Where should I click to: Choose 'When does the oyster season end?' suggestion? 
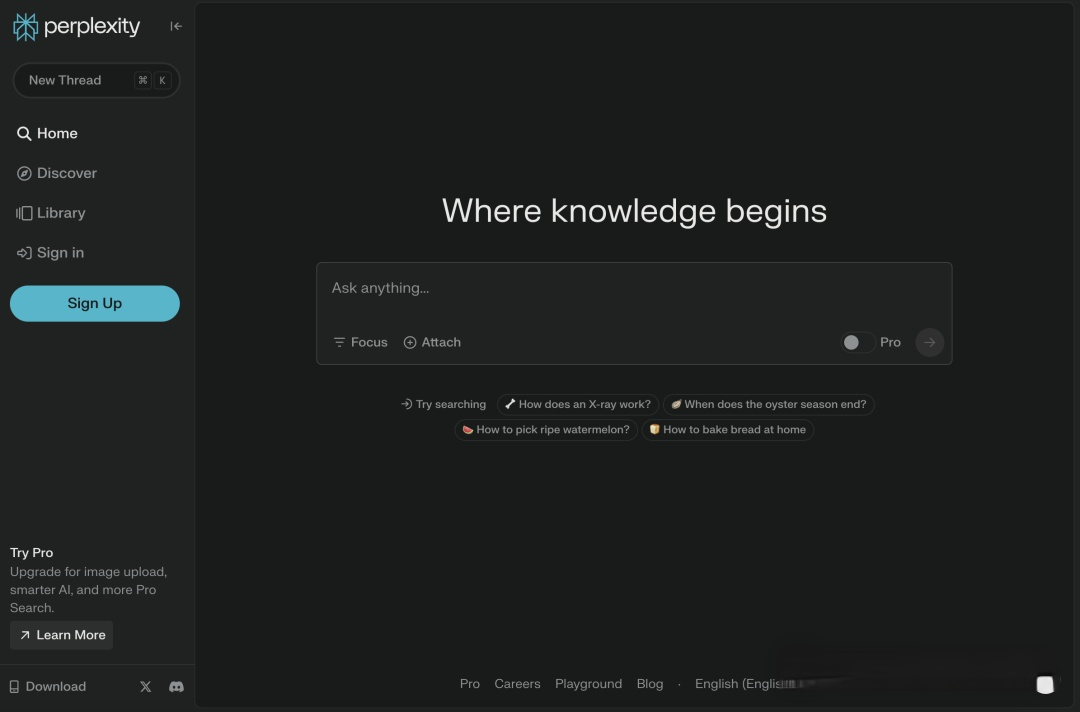768,404
